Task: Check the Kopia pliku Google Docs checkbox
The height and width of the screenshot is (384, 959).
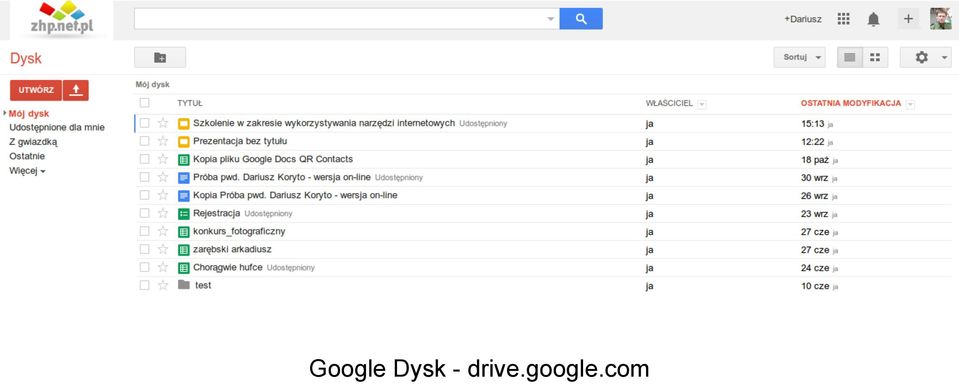Action: 144,159
